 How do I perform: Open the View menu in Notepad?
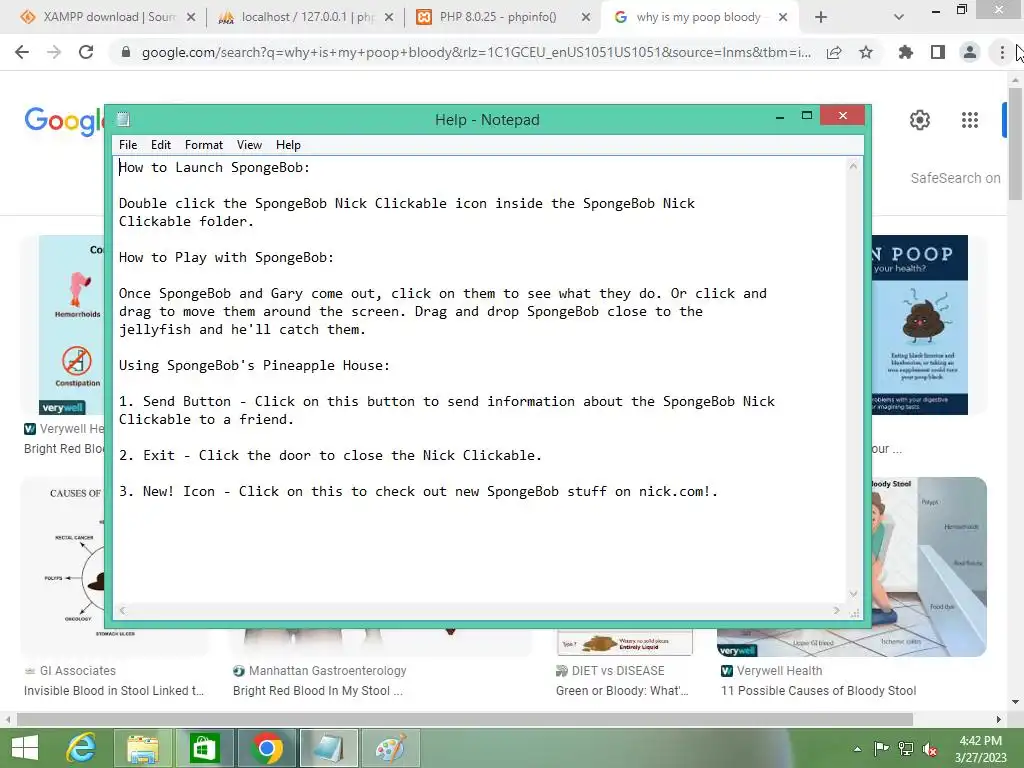tap(249, 145)
